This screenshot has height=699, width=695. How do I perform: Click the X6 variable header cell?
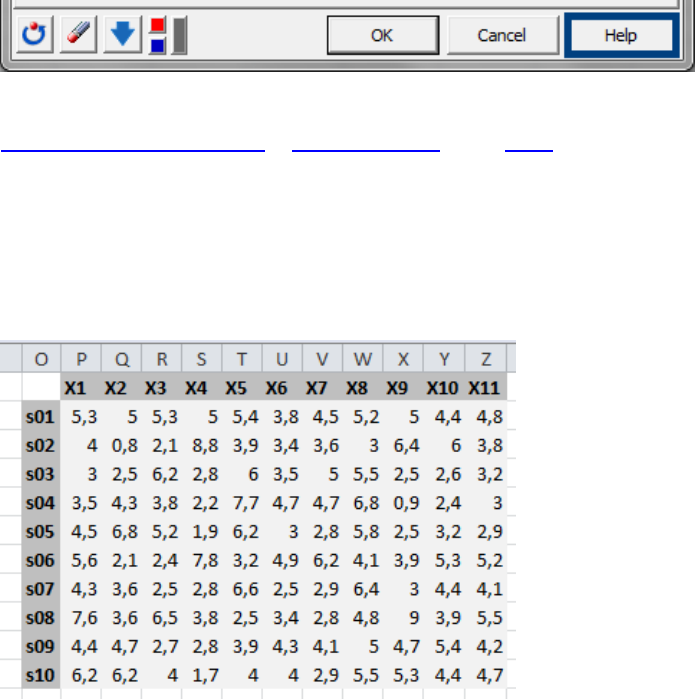282,388
